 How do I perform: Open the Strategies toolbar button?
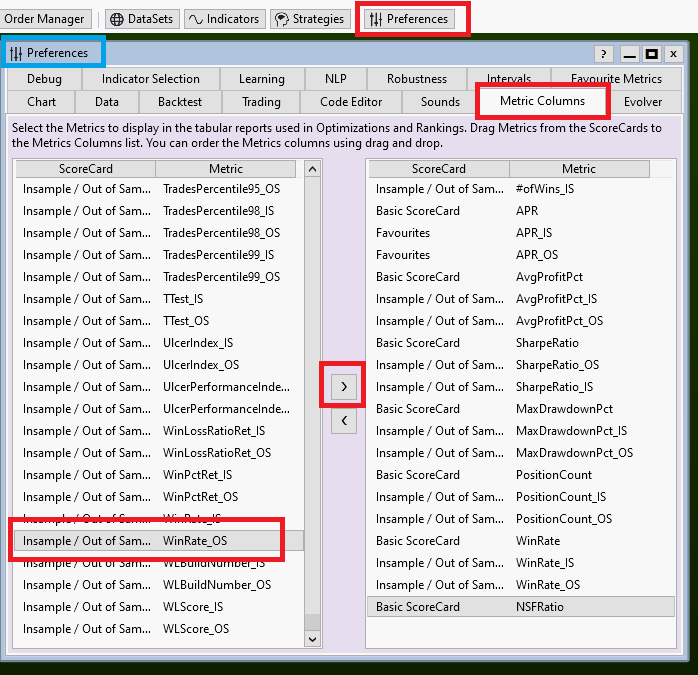pyautogui.click(x=309, y=19)
